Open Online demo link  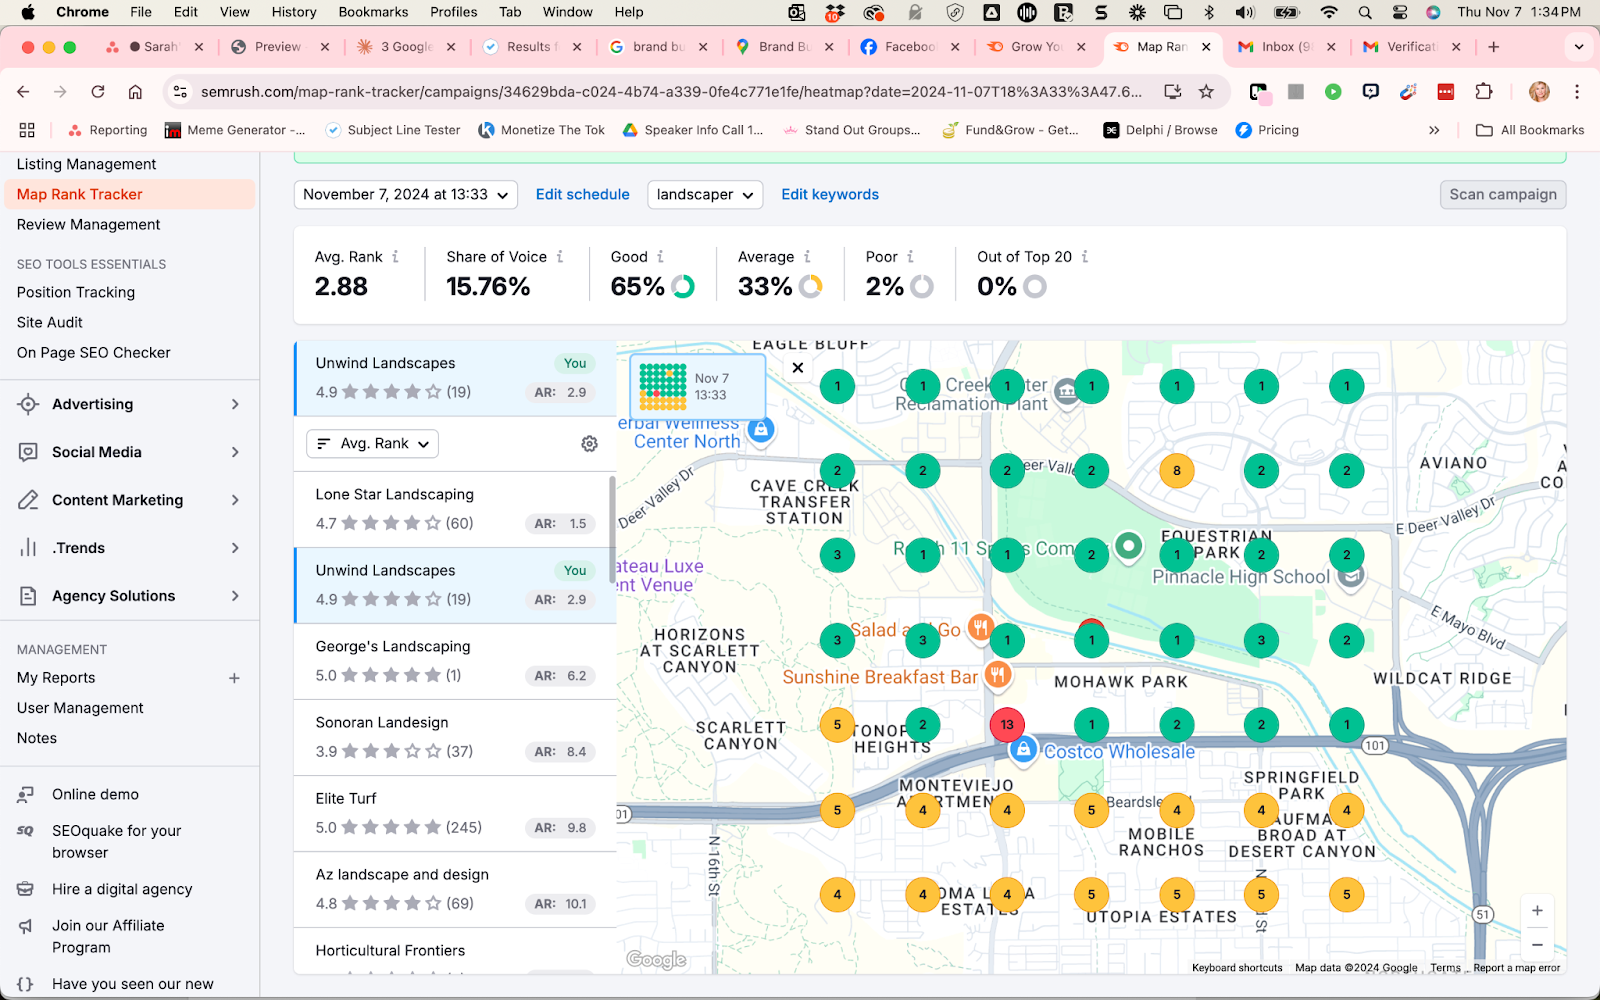click(96, 795)
